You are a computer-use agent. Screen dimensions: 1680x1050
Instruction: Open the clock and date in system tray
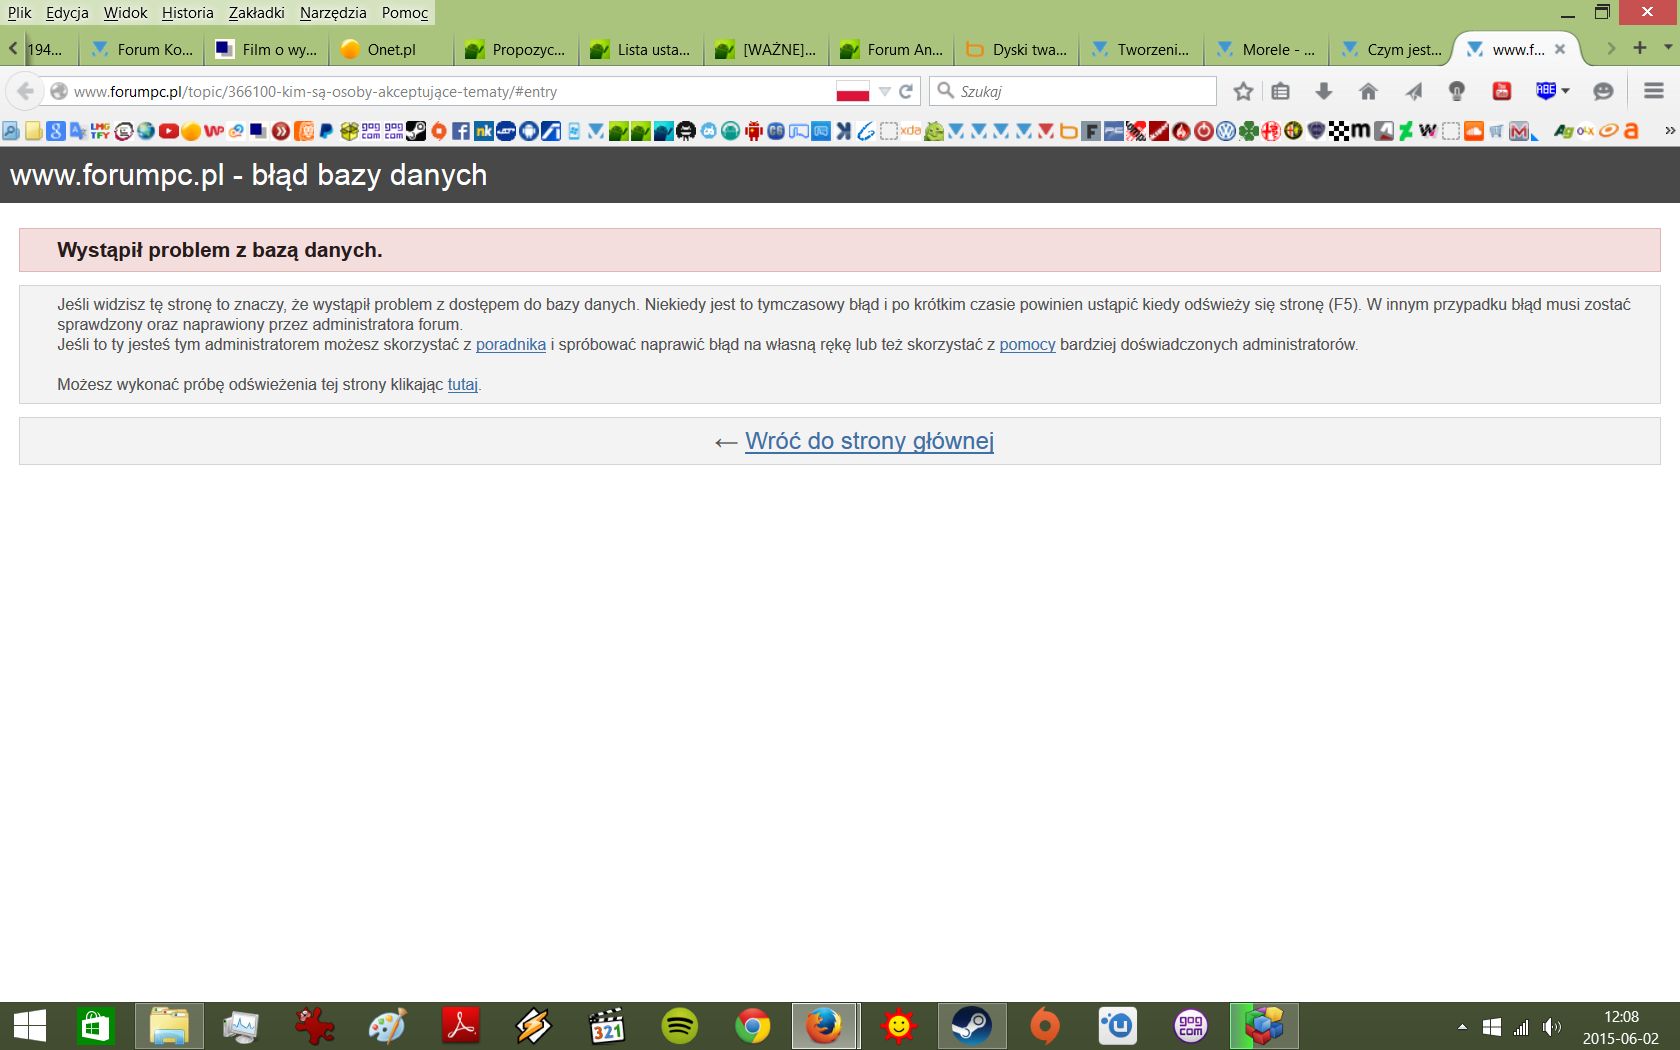[x=1620, y=1027]
